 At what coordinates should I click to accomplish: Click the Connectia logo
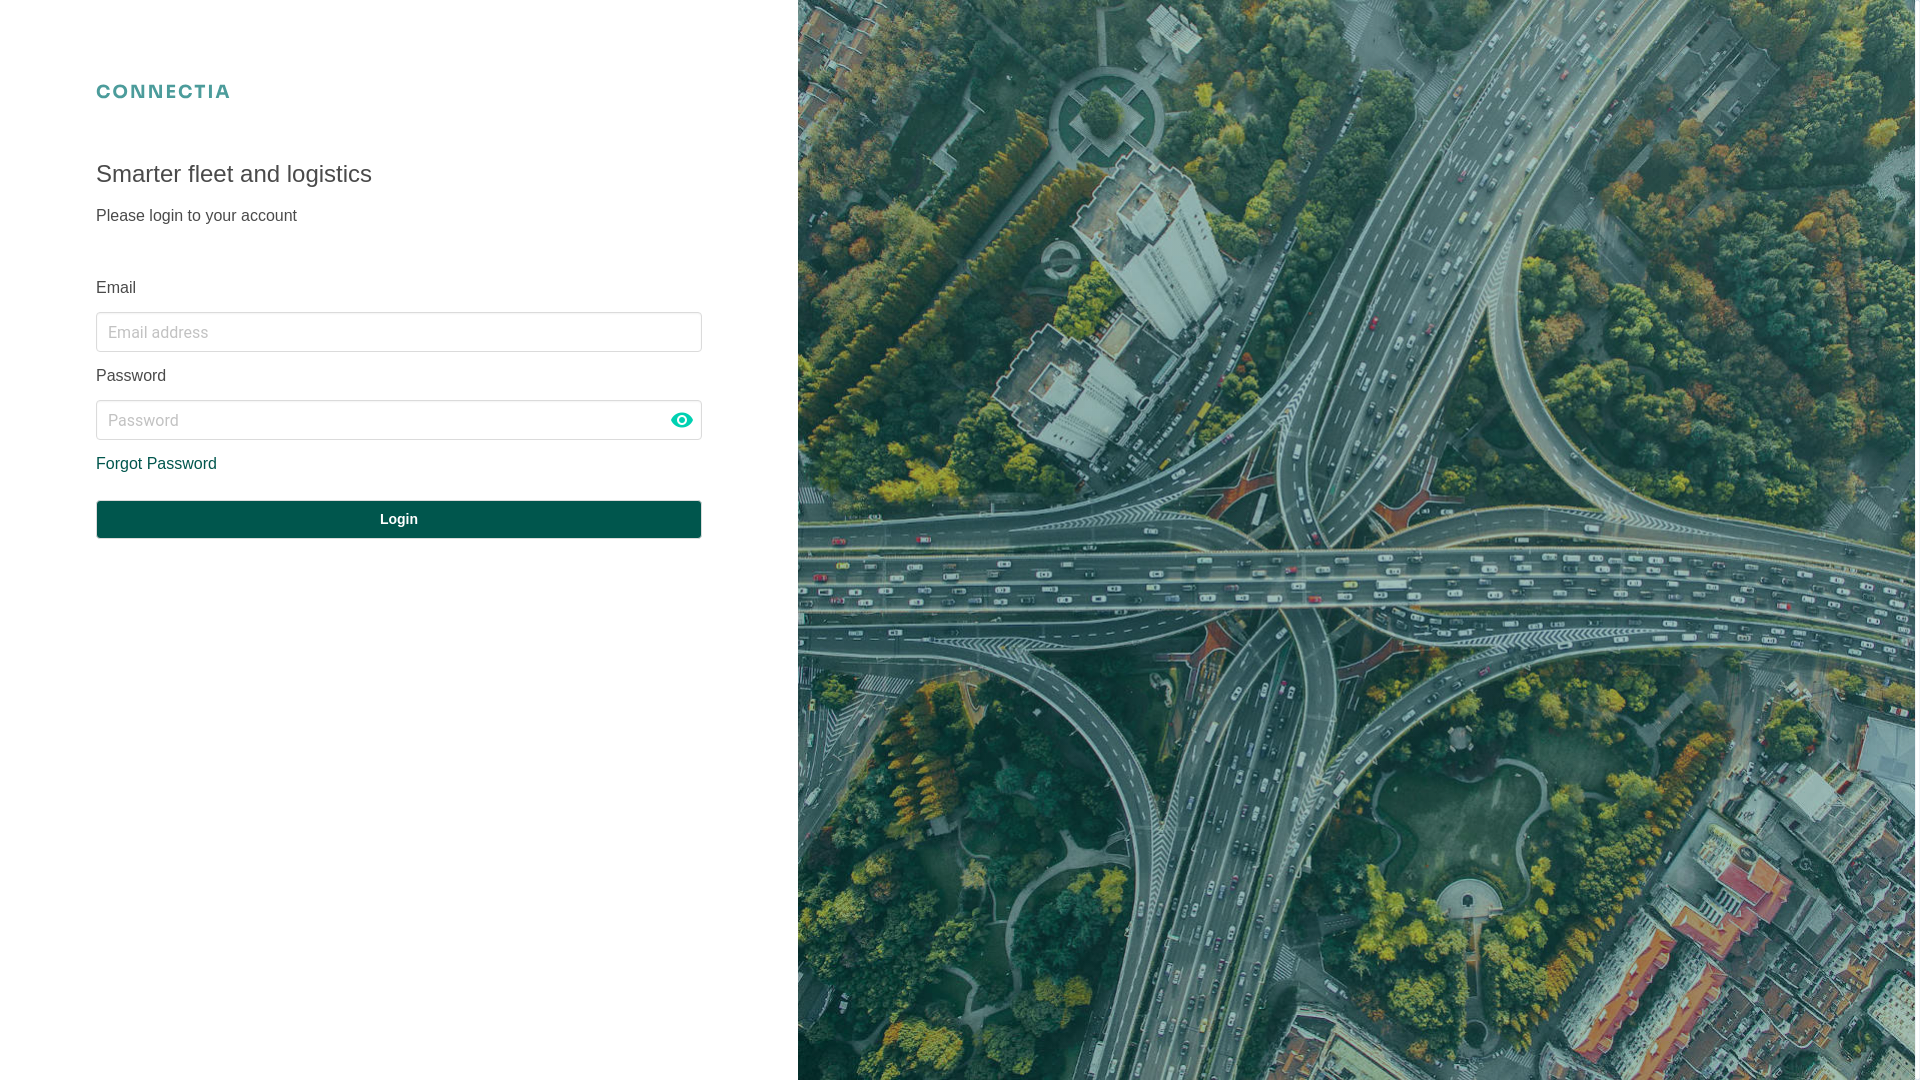pos(163,92)
